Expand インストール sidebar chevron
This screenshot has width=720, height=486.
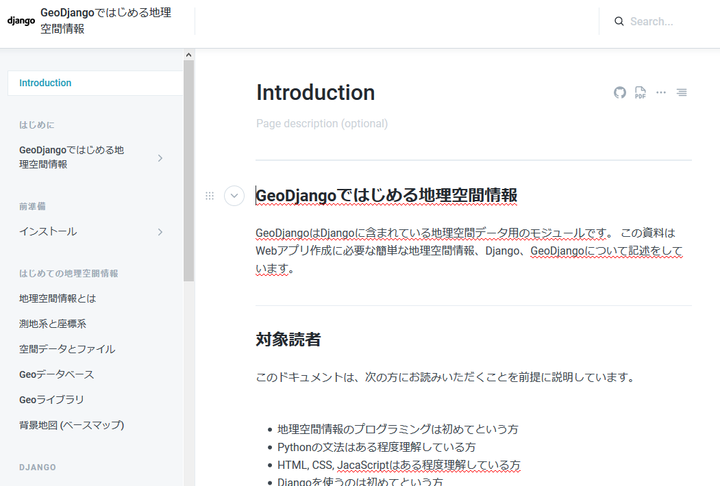tap(160, 232)
